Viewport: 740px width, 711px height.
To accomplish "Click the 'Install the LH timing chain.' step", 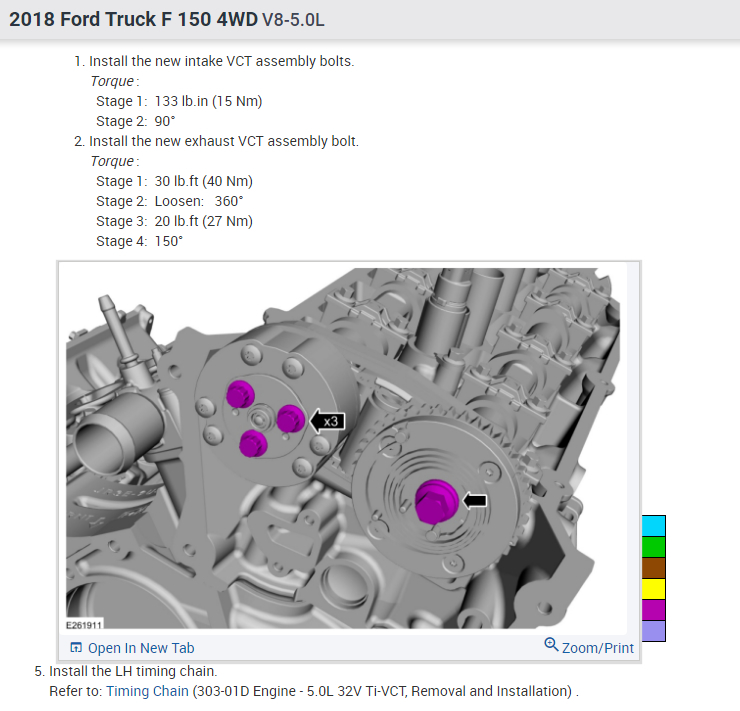I will point(133,671).
